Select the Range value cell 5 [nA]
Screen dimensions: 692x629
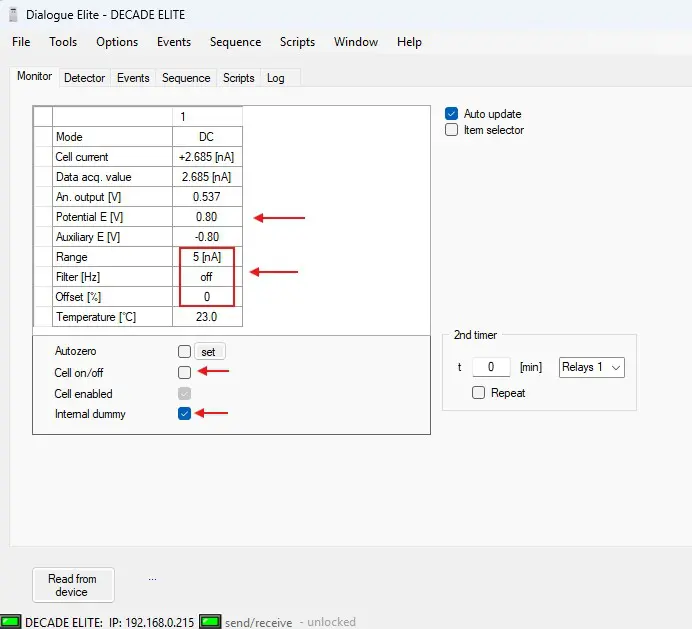pos(207,257)
